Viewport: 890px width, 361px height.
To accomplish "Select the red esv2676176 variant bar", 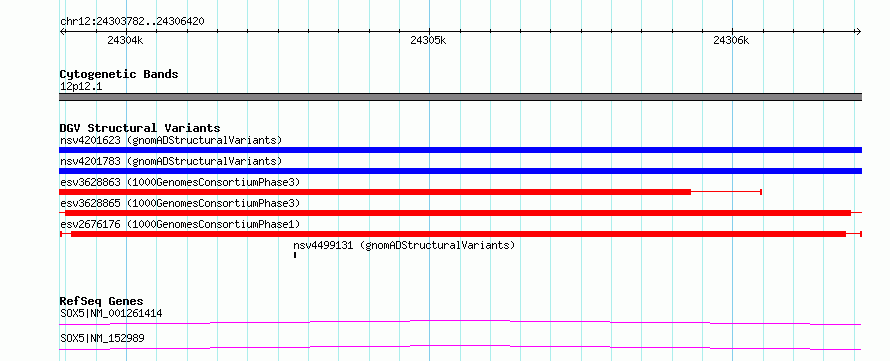I will click(x=460, y=234).
